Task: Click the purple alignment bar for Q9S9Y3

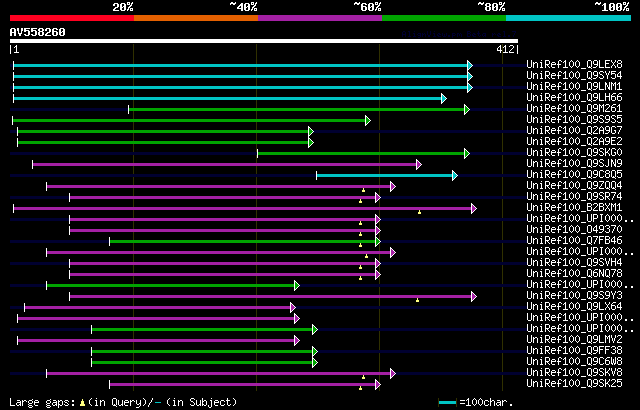Action: pyautogui.click(x=273, y=297)
